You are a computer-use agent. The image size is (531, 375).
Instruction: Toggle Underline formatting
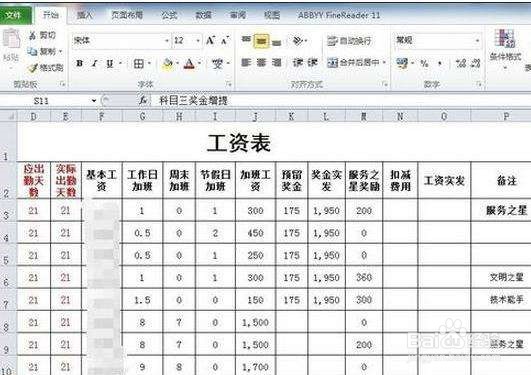[110, 63]
